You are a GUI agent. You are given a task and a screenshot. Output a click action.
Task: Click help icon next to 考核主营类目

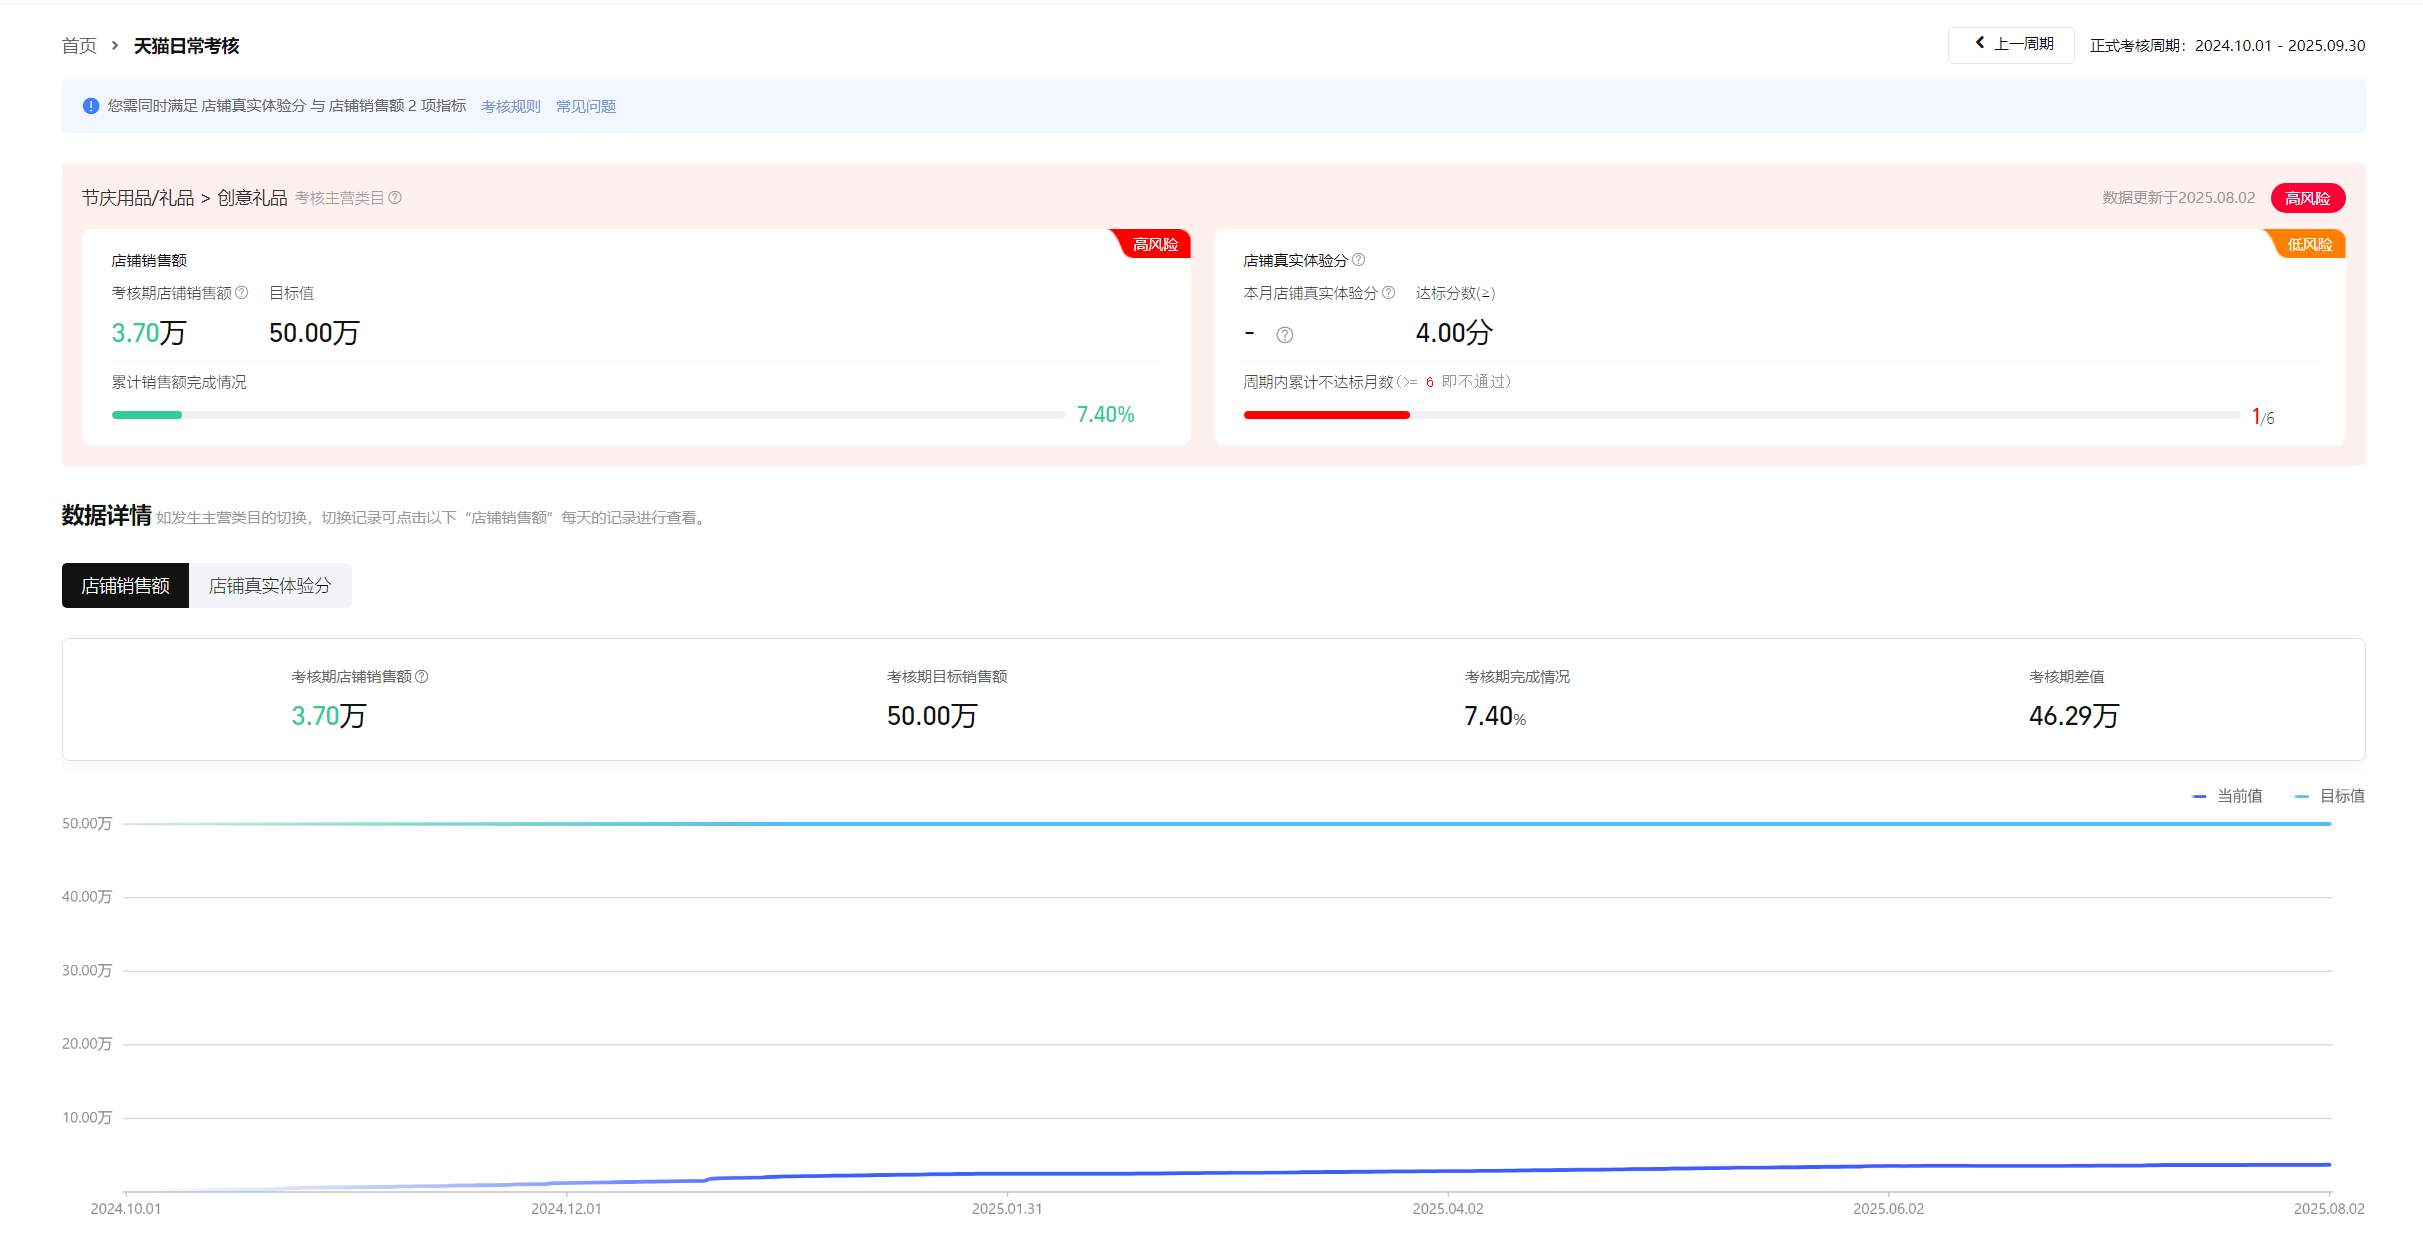click(x=395, y=198)
